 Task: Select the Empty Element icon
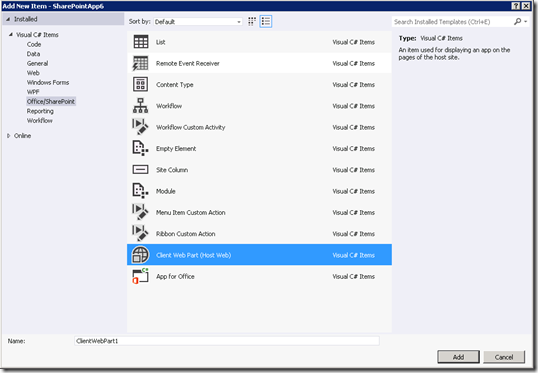(x=140, y=148)
